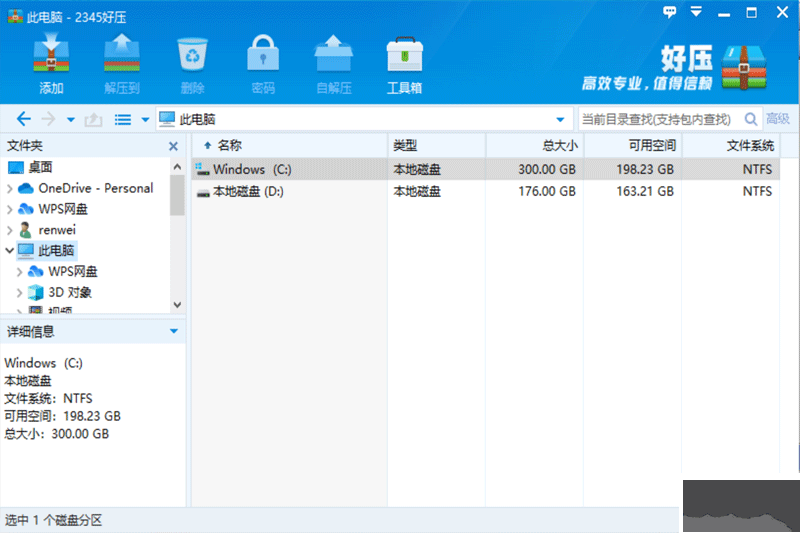Click the 198.23 GB cell in the C: row
800x533 pixels.
click(645, 169)
